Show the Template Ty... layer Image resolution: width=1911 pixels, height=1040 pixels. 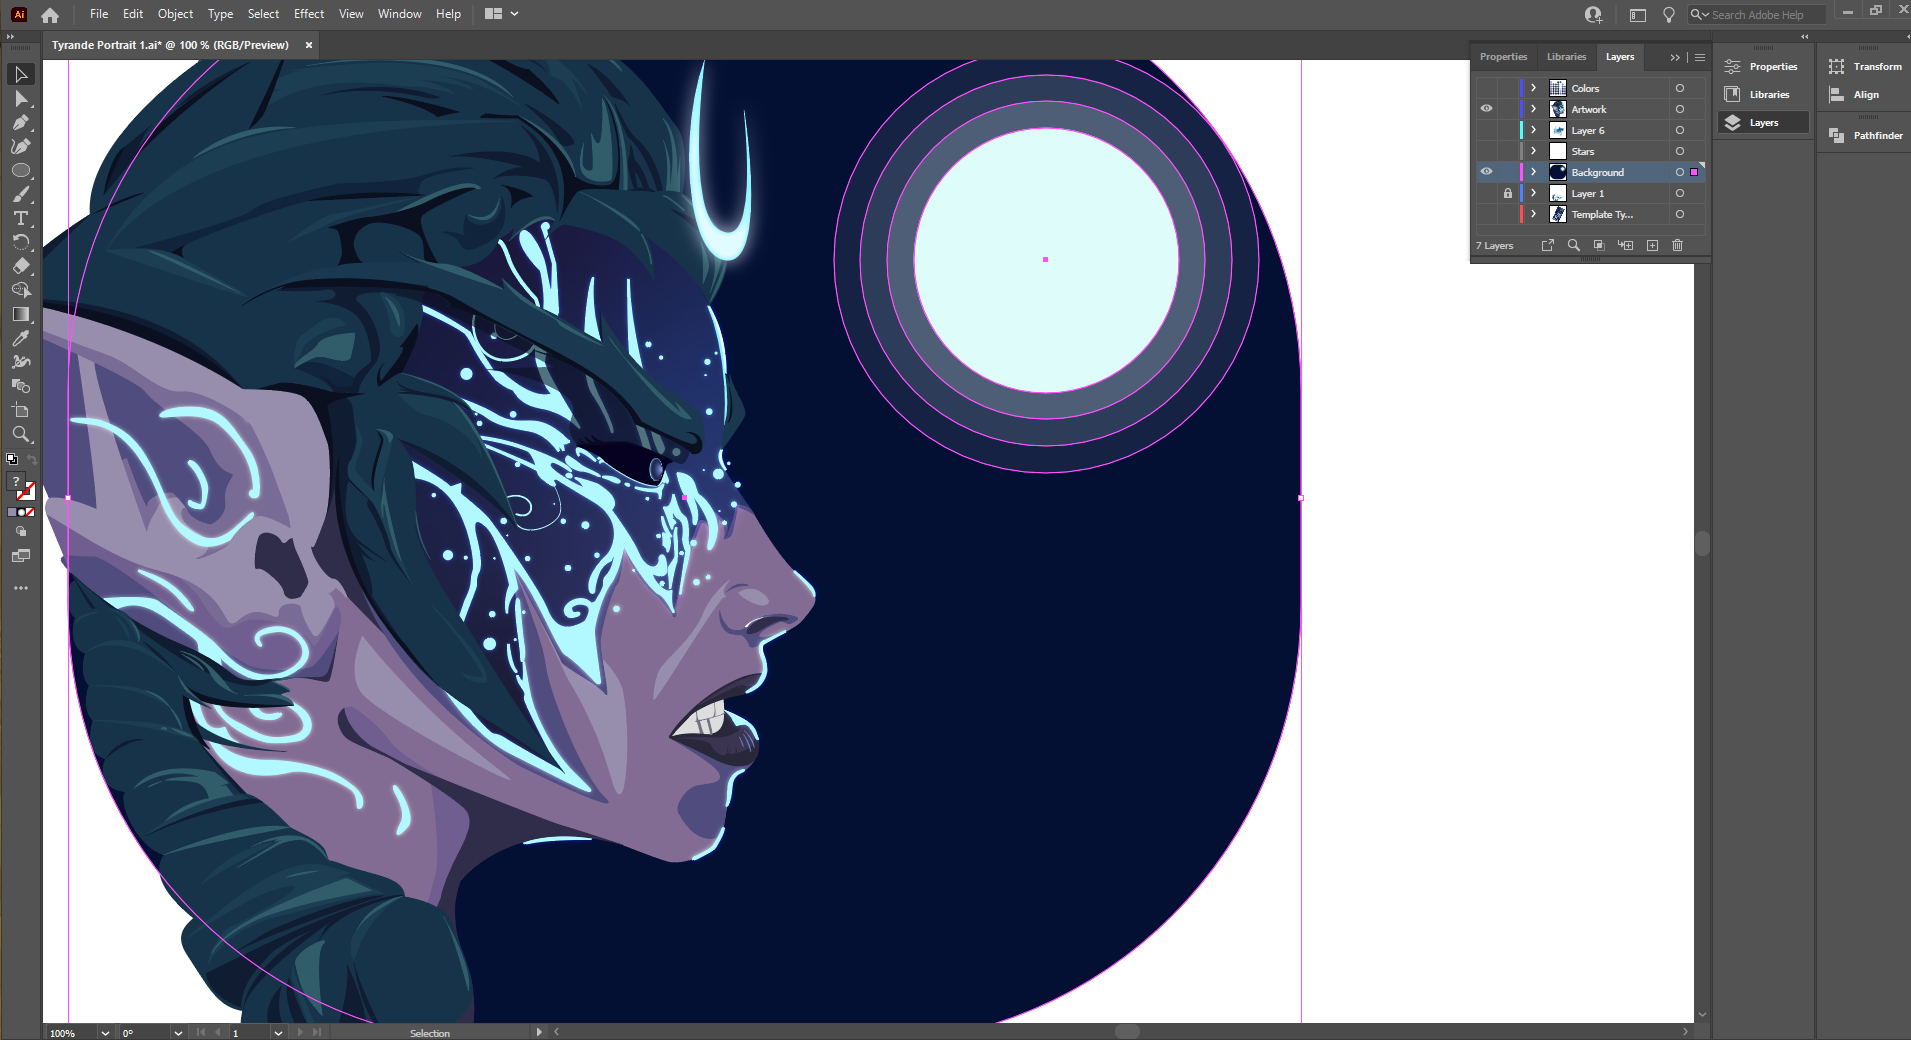pos(1486,214)
